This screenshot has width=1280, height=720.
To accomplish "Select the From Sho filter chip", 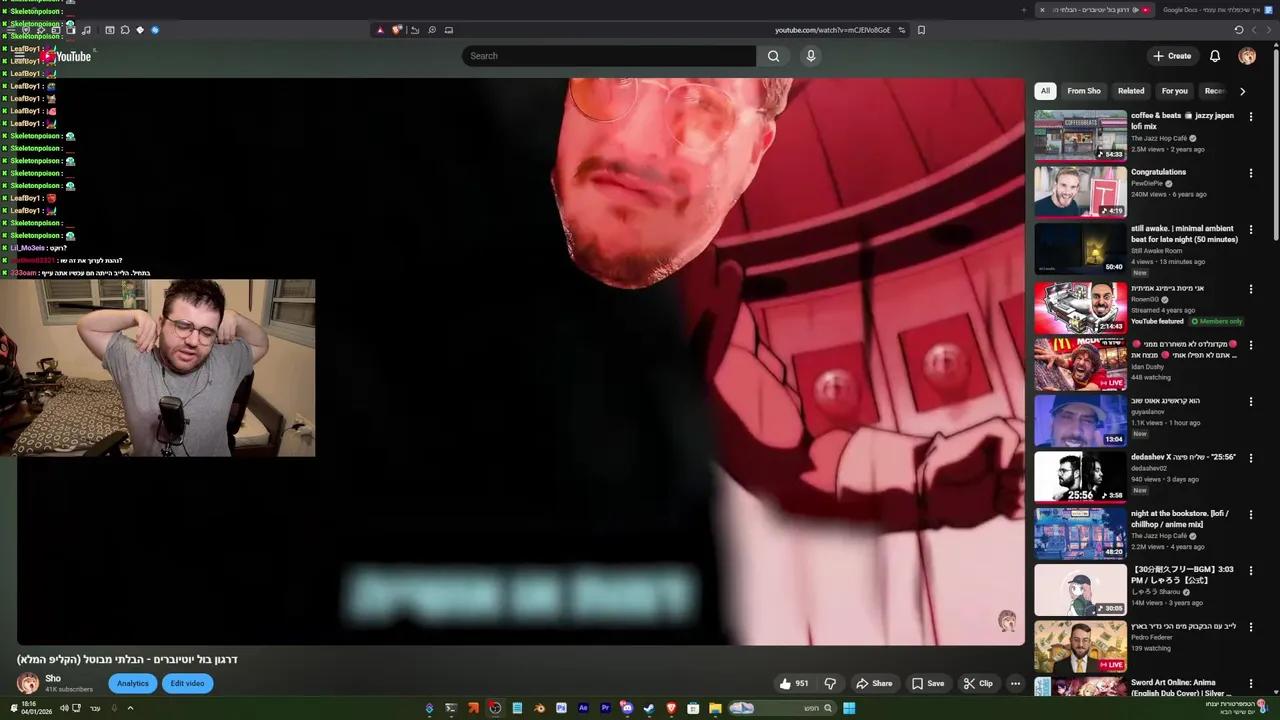I will [x=1084, y=91].
